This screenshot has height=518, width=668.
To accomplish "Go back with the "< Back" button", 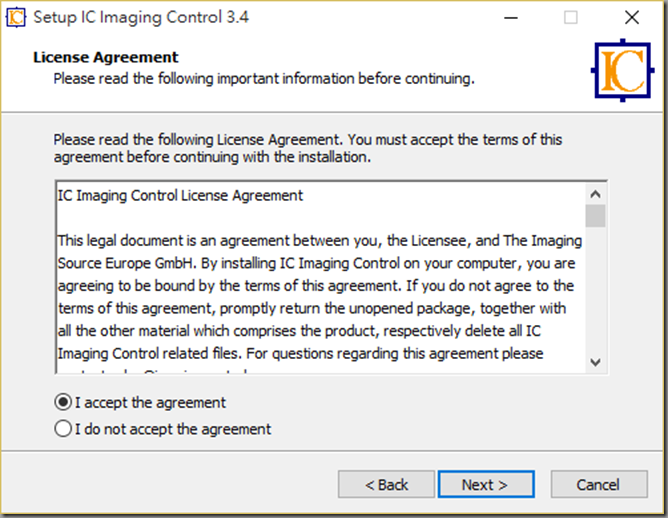I will click(386, 484).
